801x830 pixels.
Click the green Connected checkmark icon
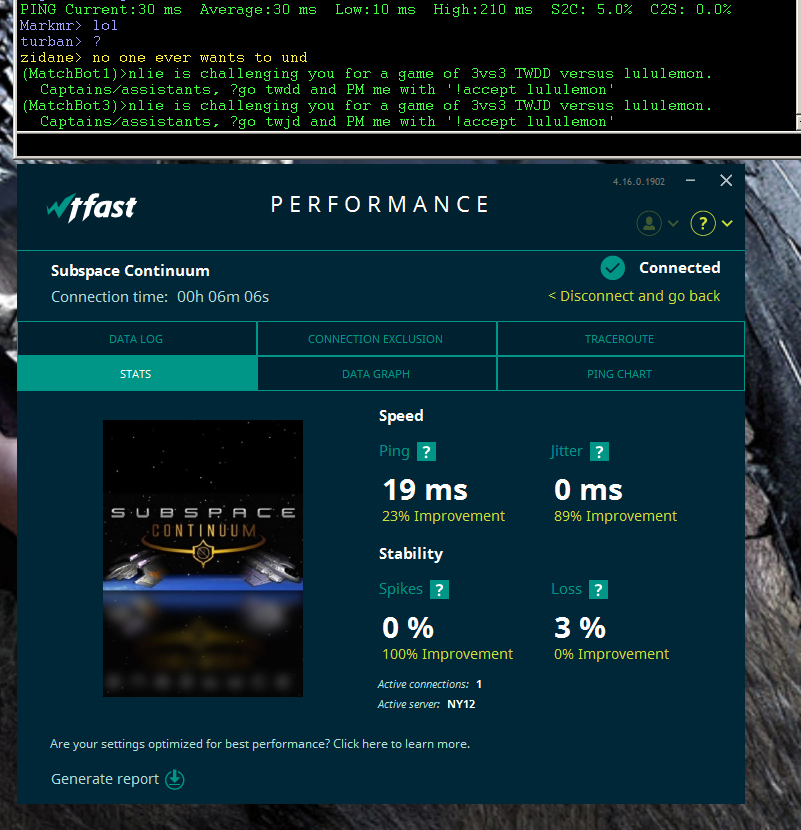[x=613, y=268]
